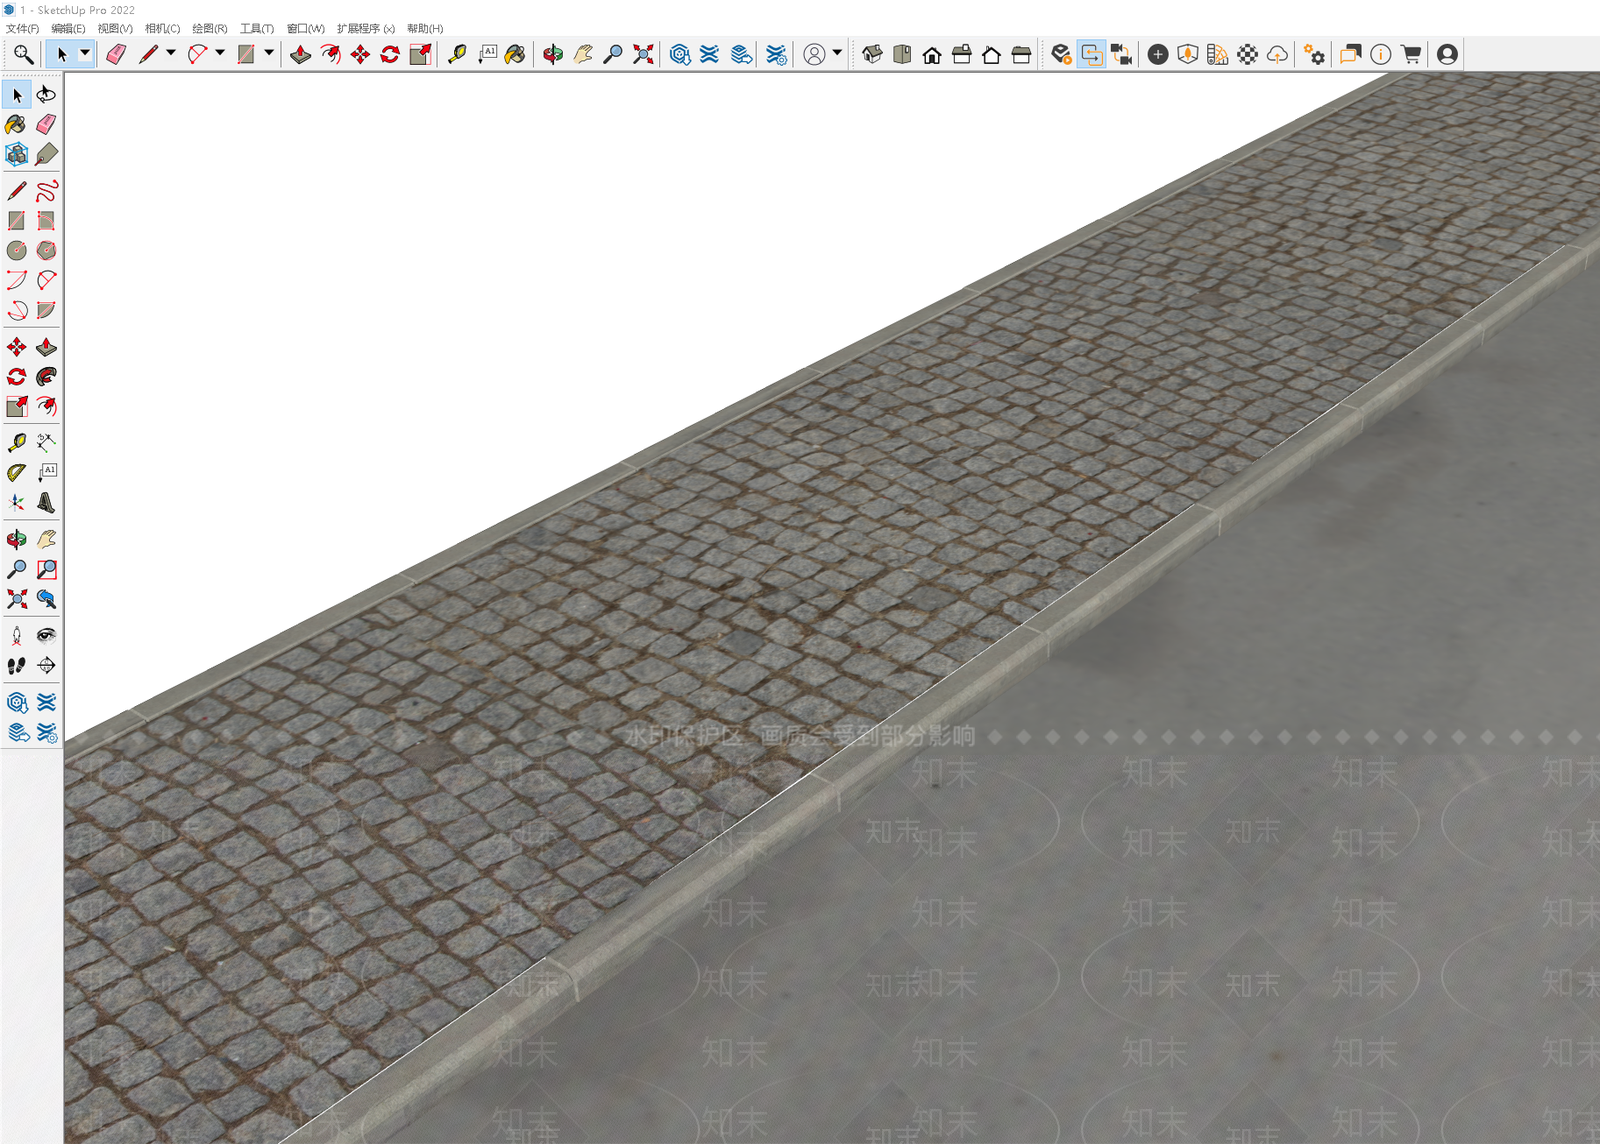The width and height of the screenshot is (1600, 1144).
Task: Open the 绘图(R) menu
Action: click(x=210, y=29)
